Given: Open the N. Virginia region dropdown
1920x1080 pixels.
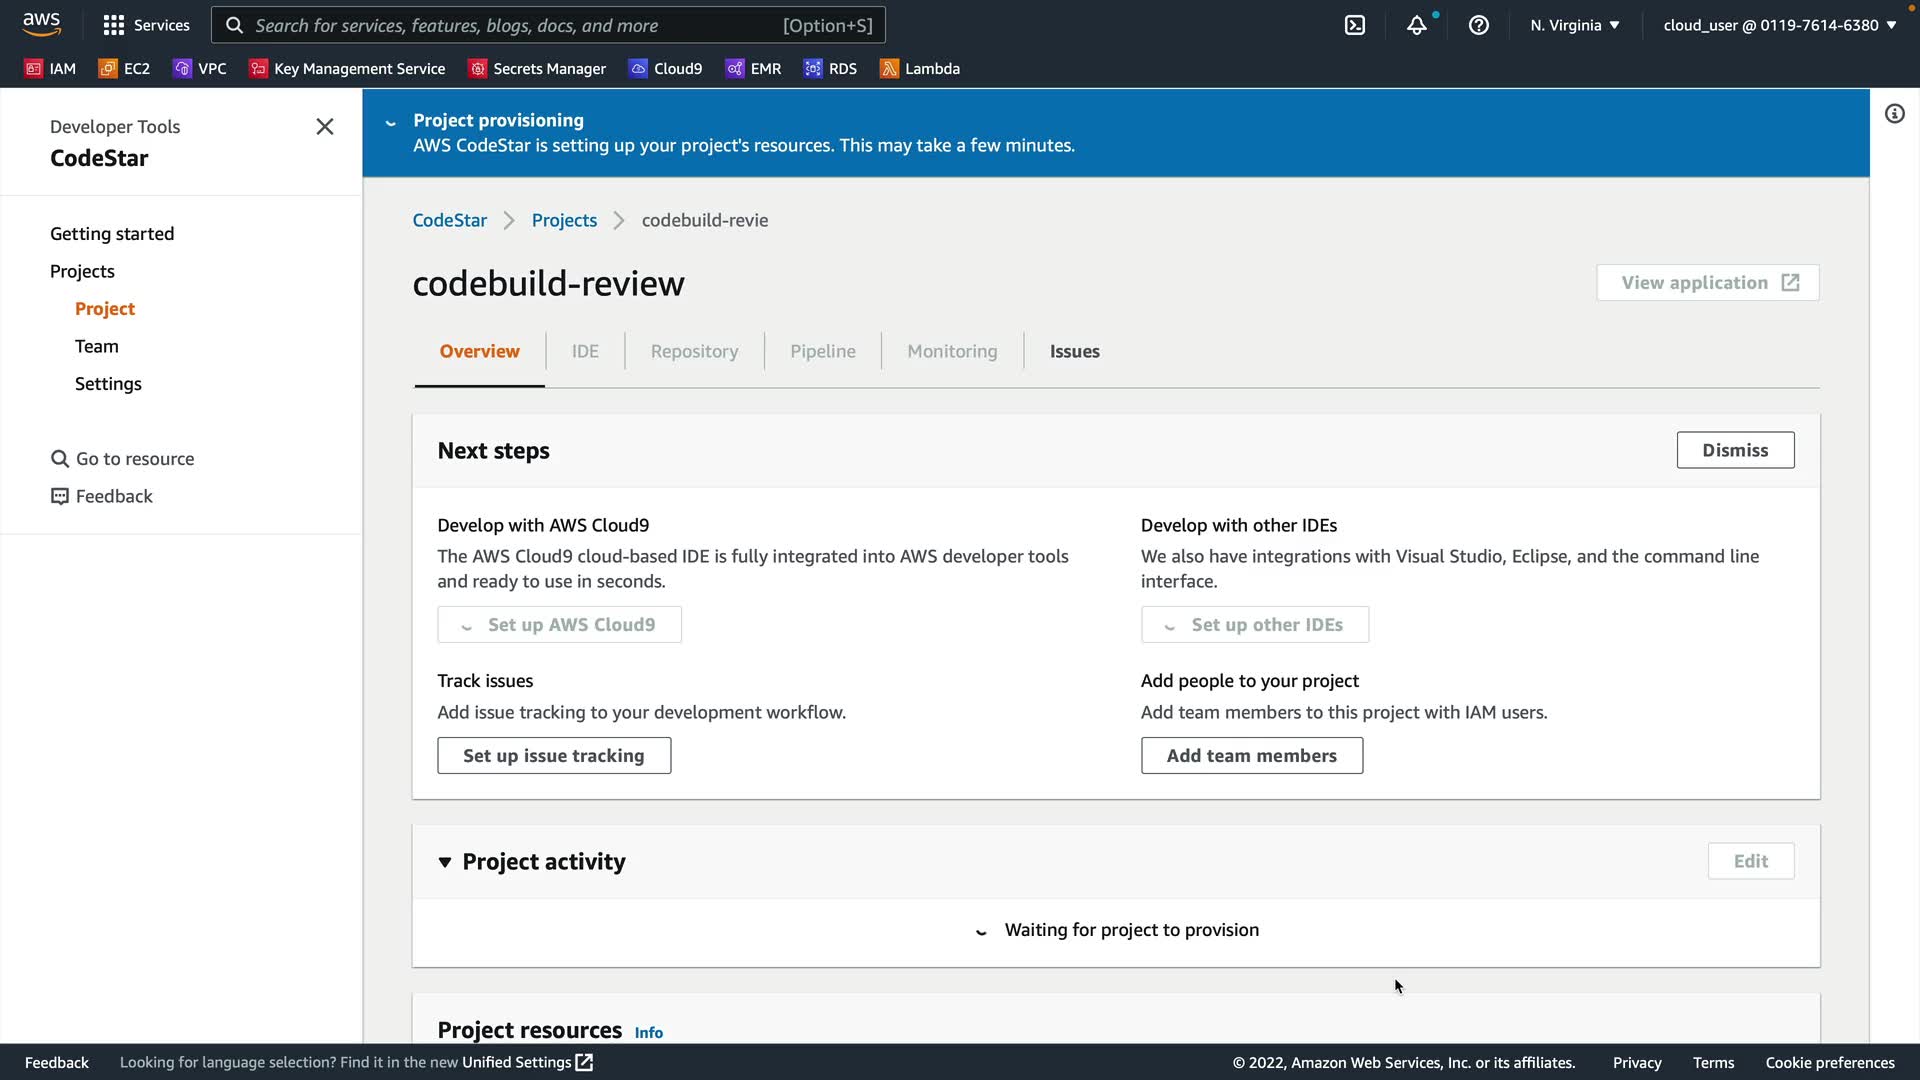Looking at the screenshot, I should click(x=1574, y=26).
